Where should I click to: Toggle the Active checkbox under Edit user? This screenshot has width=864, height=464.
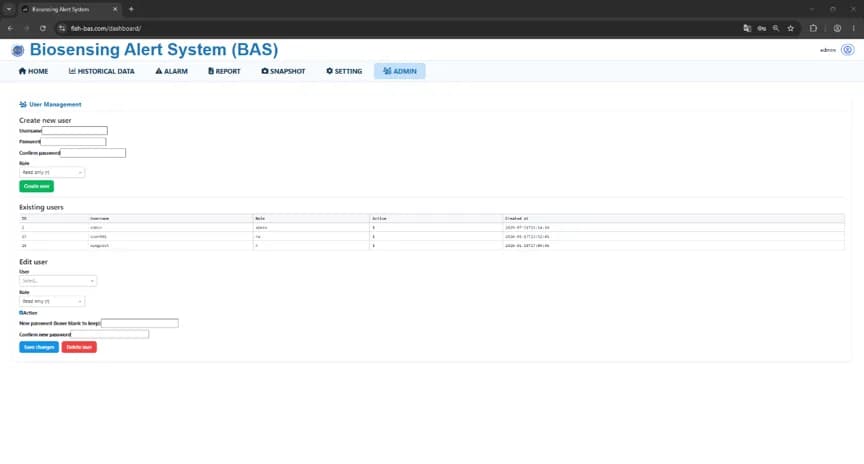click(21, 312)
